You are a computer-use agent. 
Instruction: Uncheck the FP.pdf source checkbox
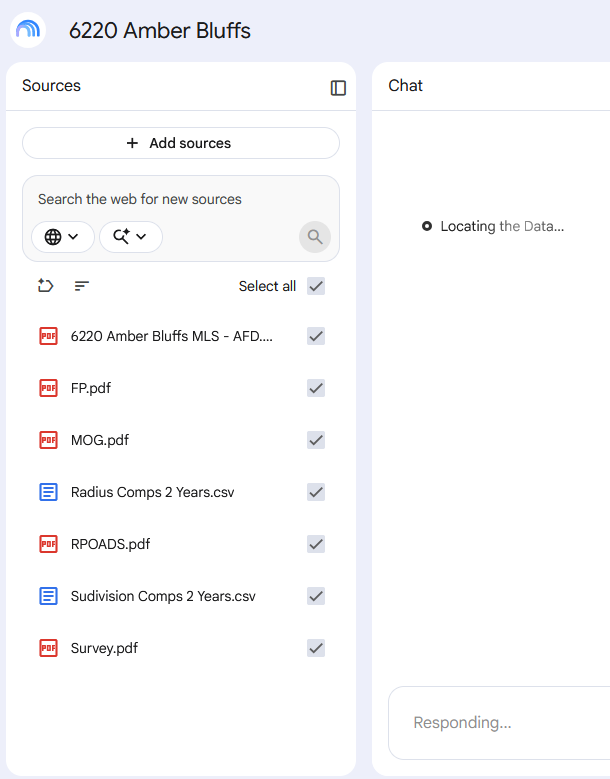click(316, 388)
